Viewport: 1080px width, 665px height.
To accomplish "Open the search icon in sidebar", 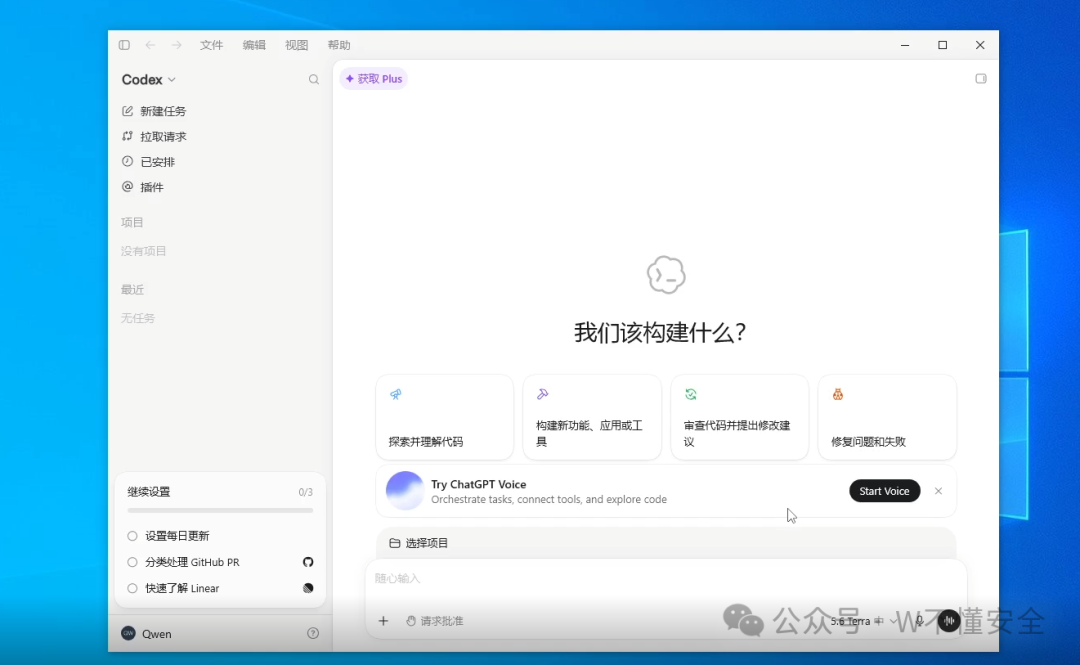I will [x=313, y=80].
